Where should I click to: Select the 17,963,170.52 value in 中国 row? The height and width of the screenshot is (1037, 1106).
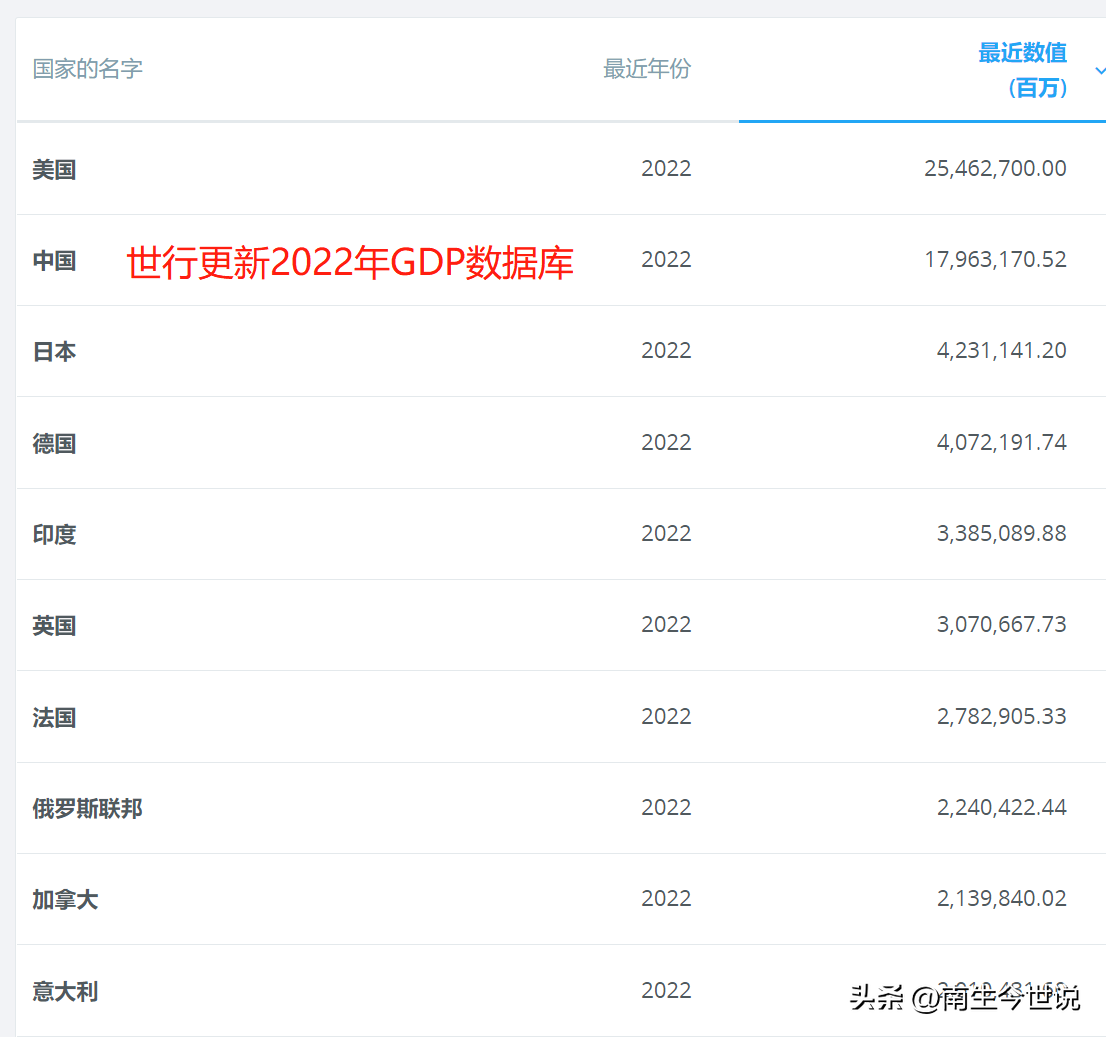[995, 259]
